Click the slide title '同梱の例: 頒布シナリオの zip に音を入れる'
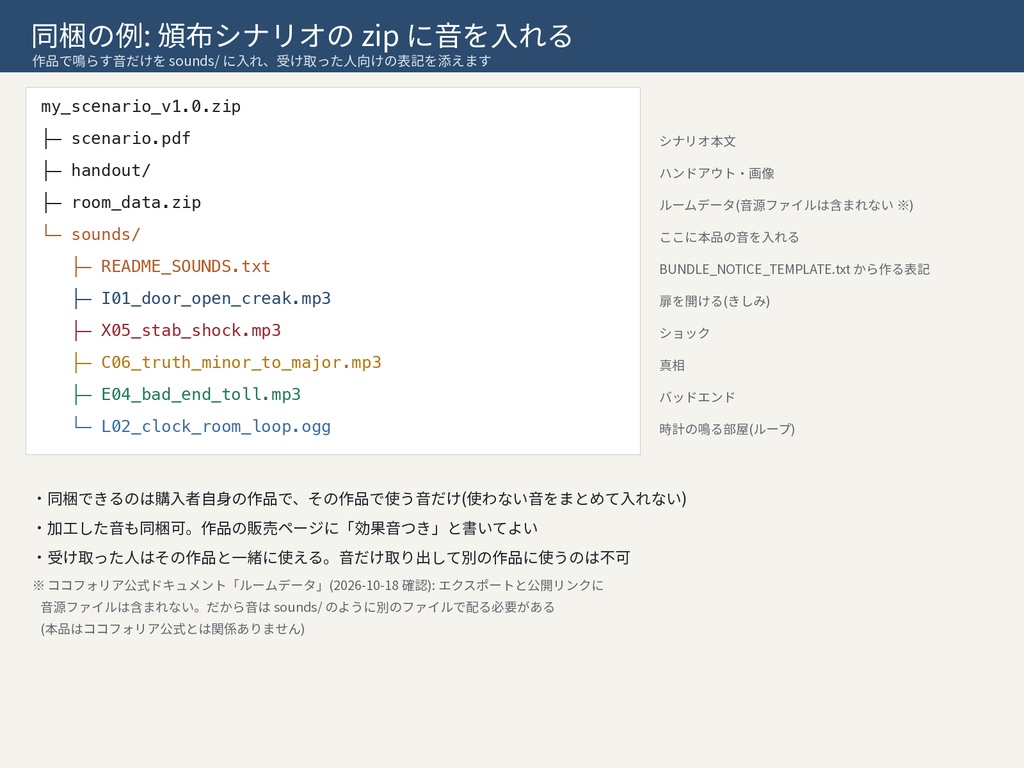This screenshot has width=1024, height=768. point(302,35)
